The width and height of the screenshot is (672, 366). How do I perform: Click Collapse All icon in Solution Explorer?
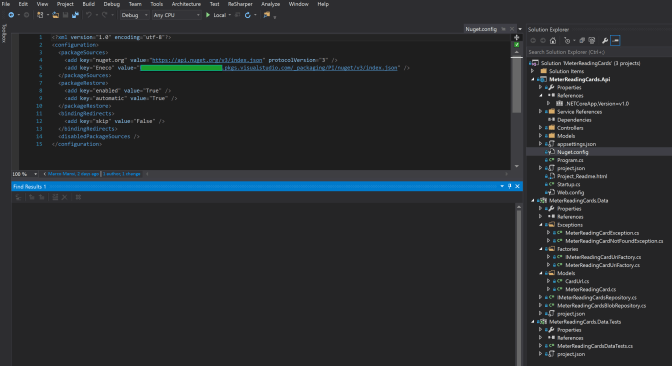point(582,40)
